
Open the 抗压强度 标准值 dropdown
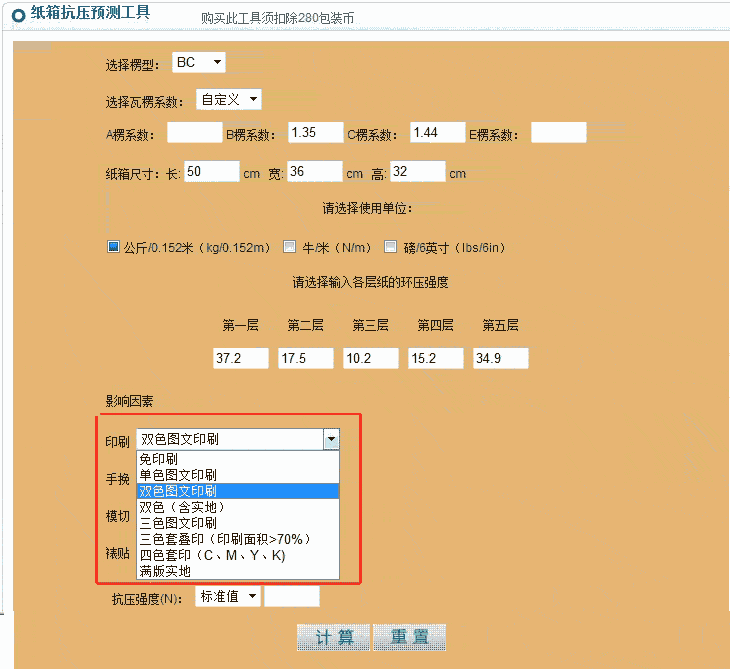point(227,597)
